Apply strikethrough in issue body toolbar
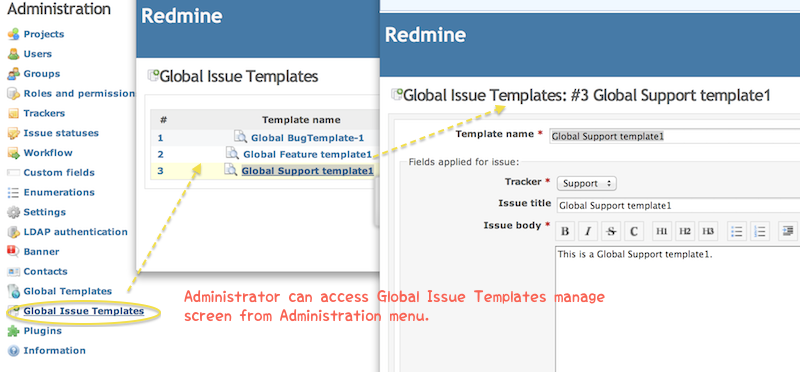The image size is (800, 372). pyautogui.click(x=611, y=231)
